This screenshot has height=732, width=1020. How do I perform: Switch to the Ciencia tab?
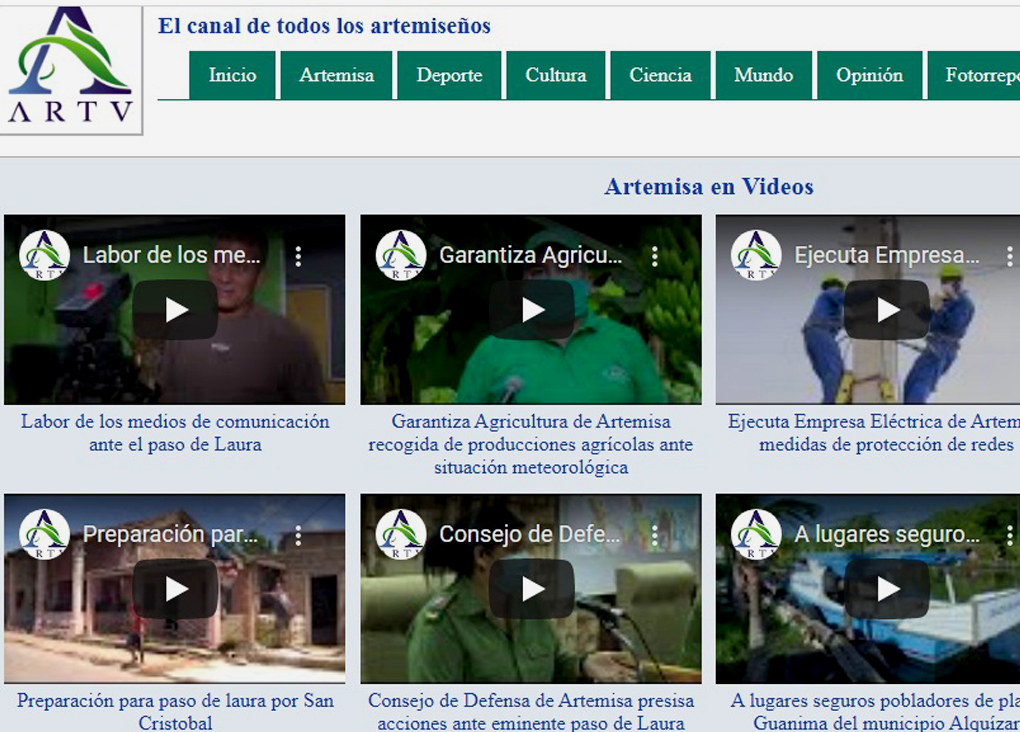[660, 74]
